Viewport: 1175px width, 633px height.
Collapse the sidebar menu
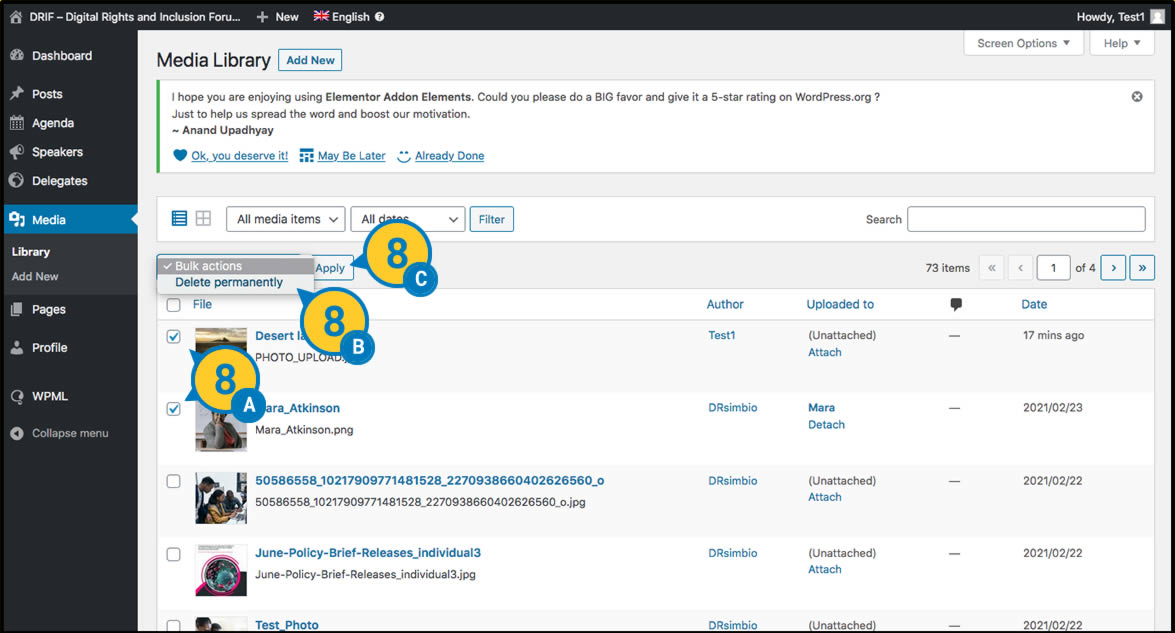[x=69, y=433]
